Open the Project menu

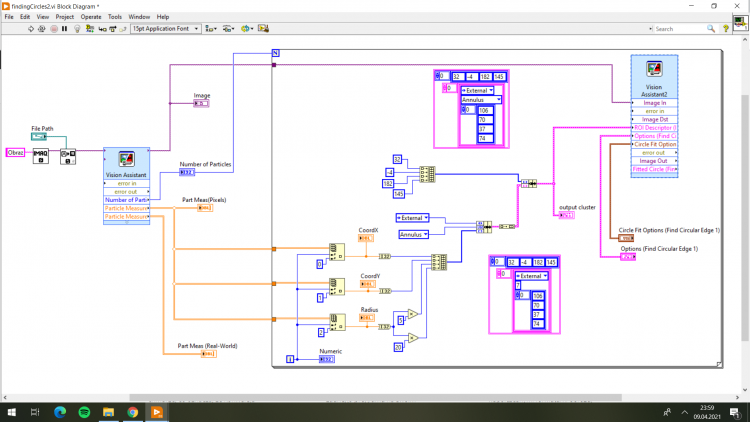(x=65, y=17)
